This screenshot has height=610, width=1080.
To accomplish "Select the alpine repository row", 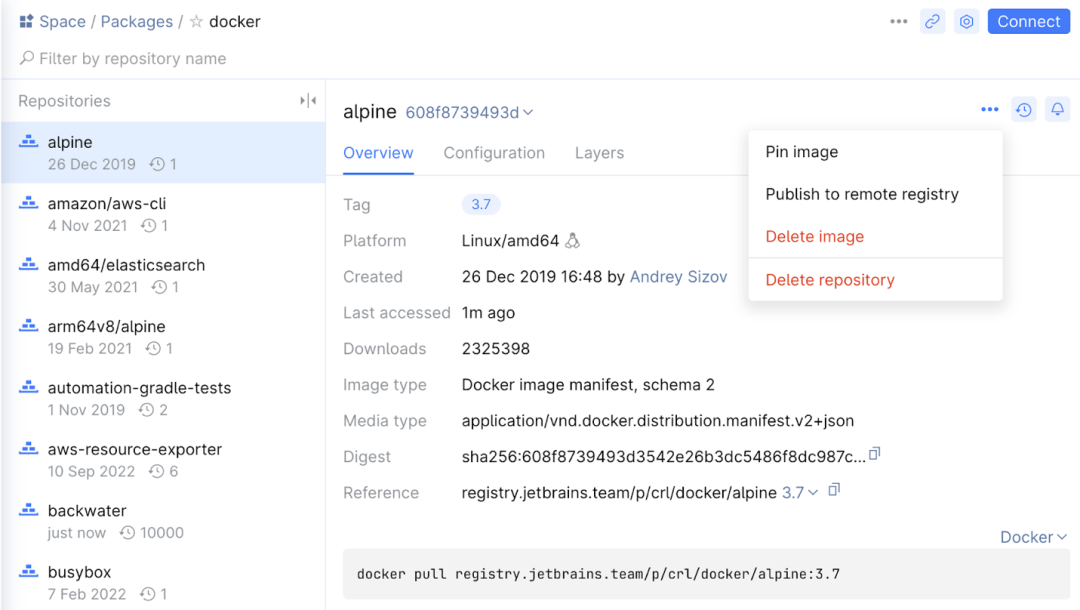I will 163,153.
